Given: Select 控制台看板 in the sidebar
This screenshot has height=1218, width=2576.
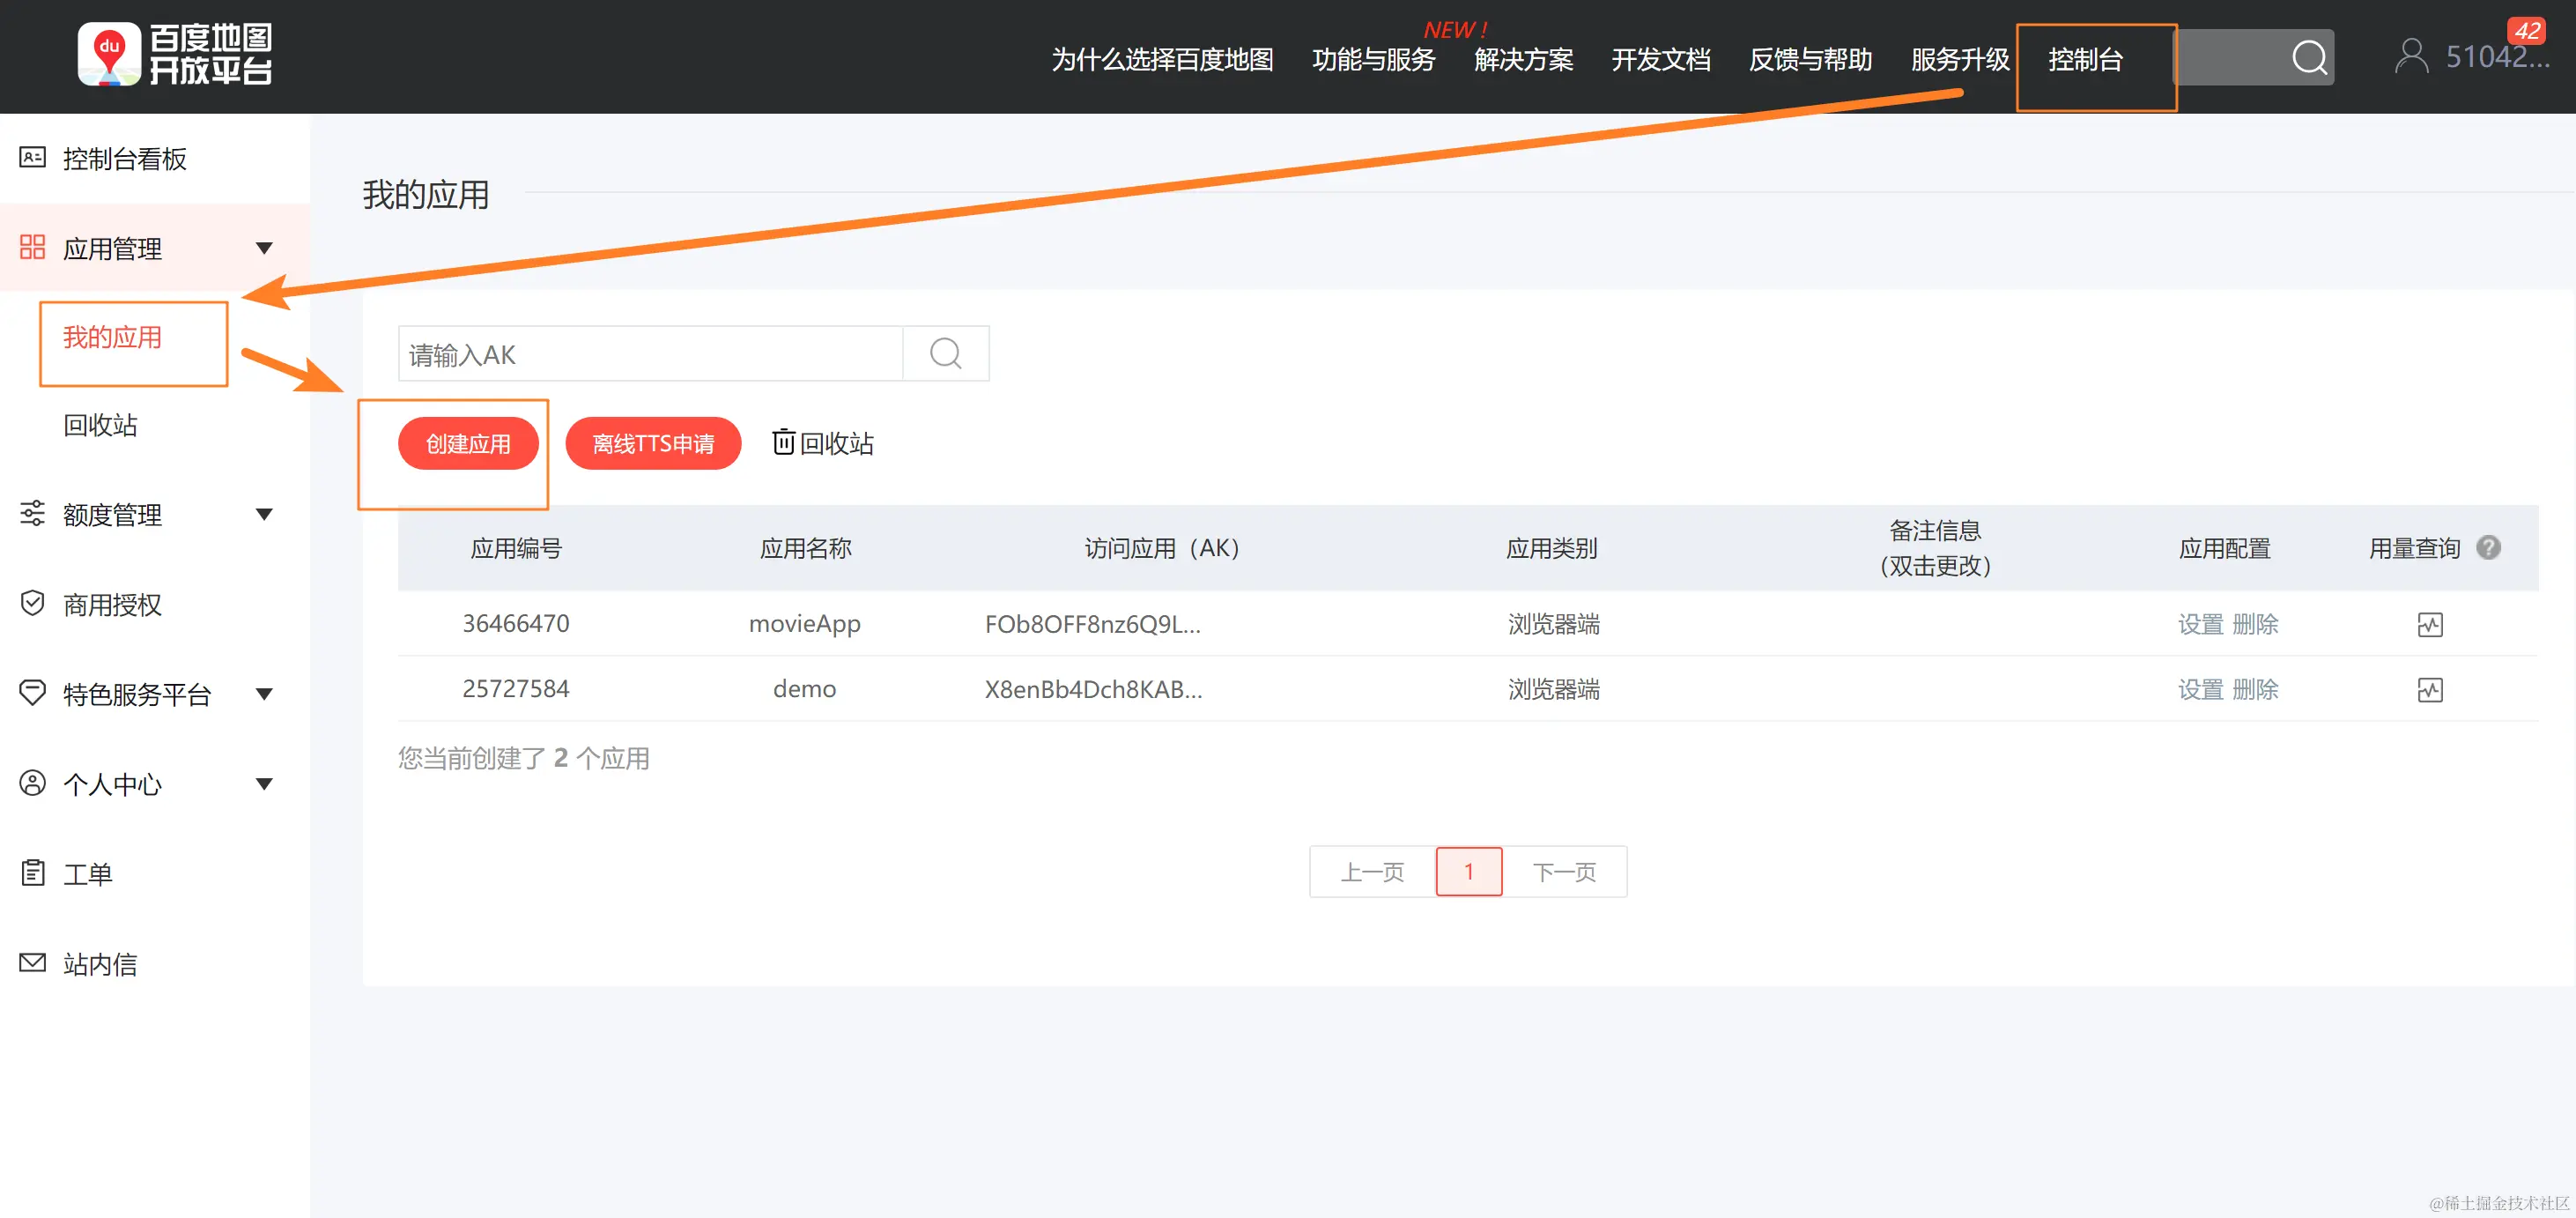Looking at the screenshot, I should (124, 159).
